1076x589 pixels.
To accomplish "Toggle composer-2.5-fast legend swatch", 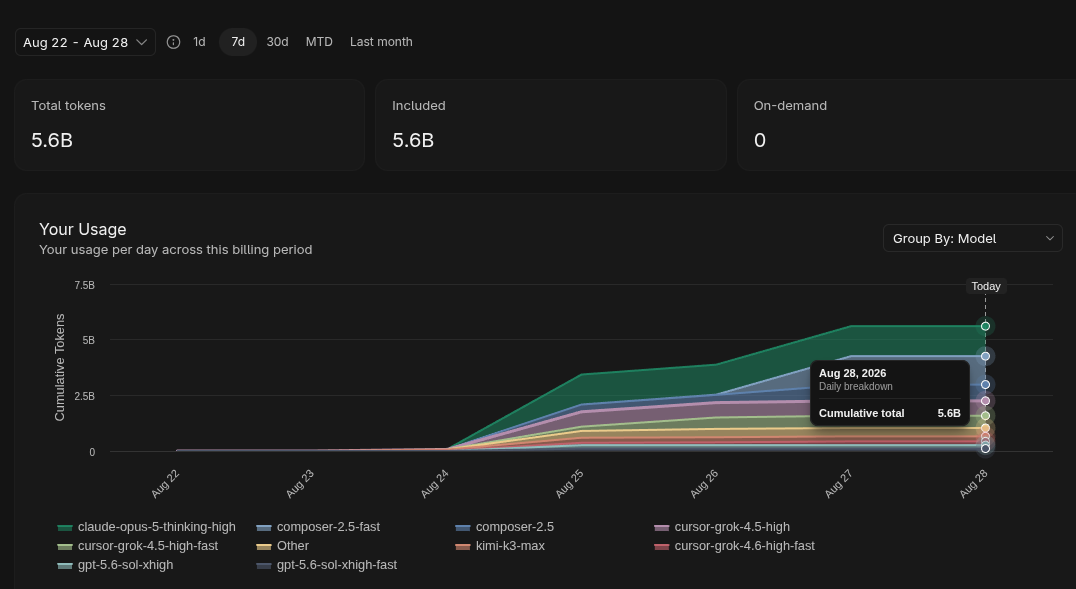I will 264,527.
